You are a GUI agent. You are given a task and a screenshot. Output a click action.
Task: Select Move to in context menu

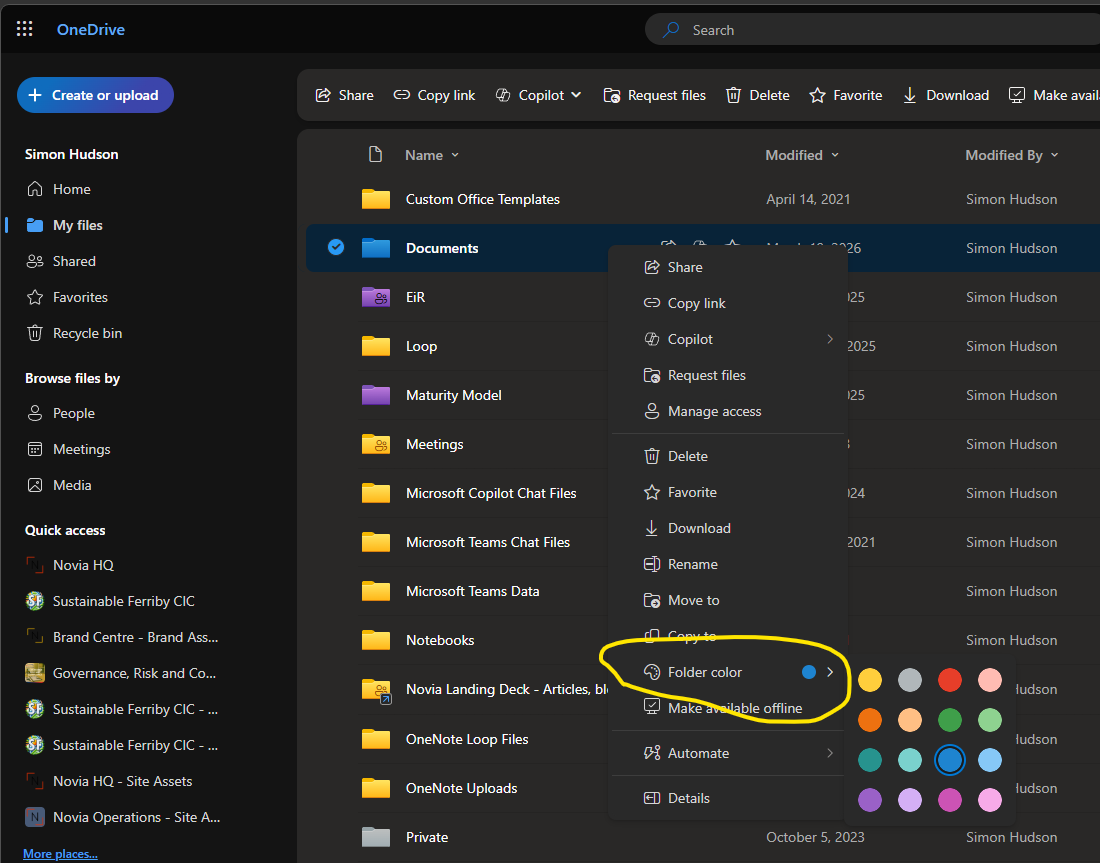pyautogui.click(x=693, y=600)
